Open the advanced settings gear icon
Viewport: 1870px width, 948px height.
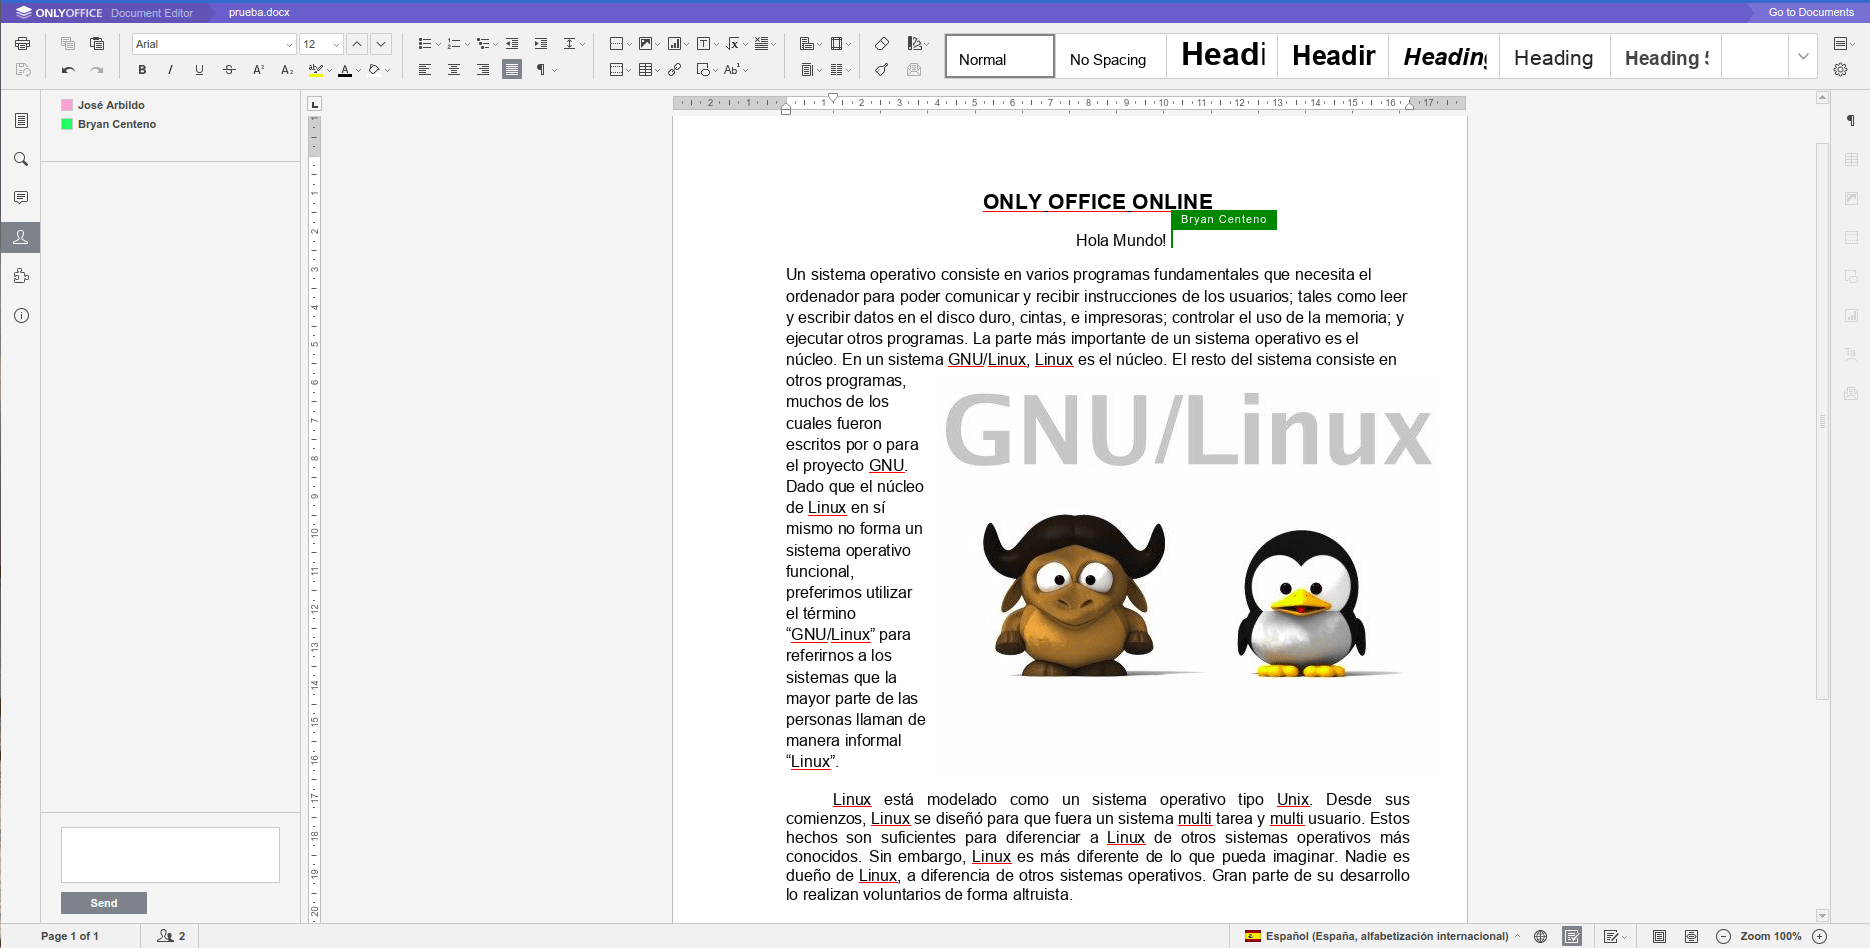coord(1841,70)
